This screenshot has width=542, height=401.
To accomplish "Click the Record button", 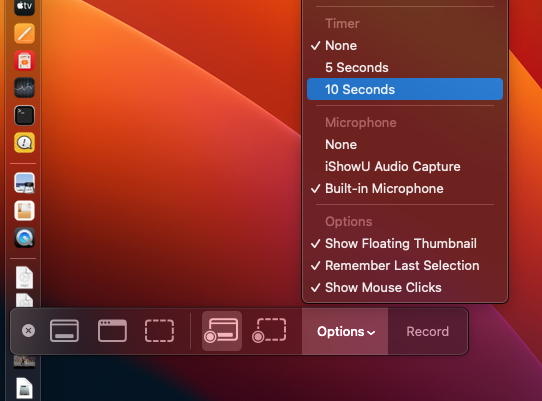I will (428, 332).
